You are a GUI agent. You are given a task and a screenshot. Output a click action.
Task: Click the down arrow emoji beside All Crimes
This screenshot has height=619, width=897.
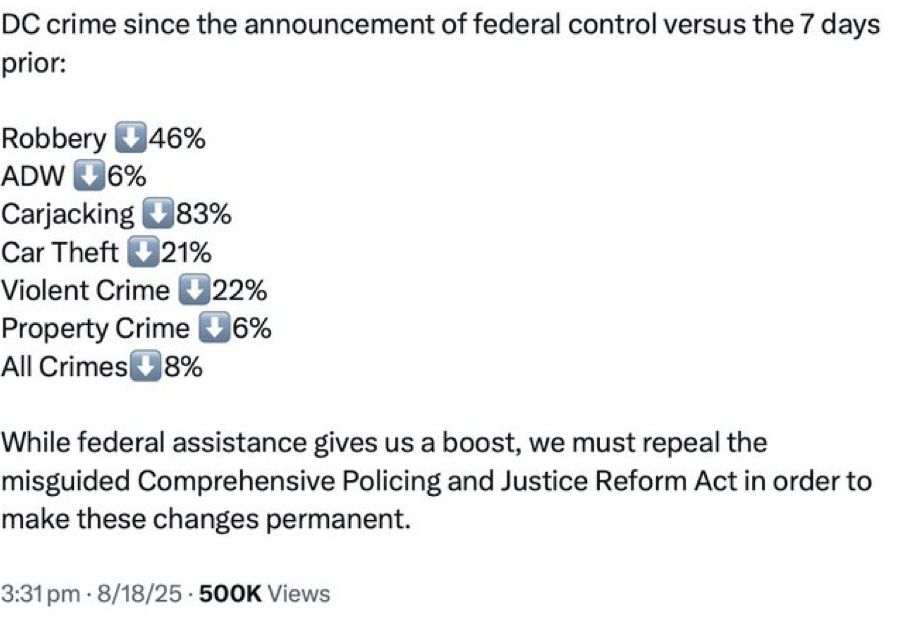tap(146, 366)
